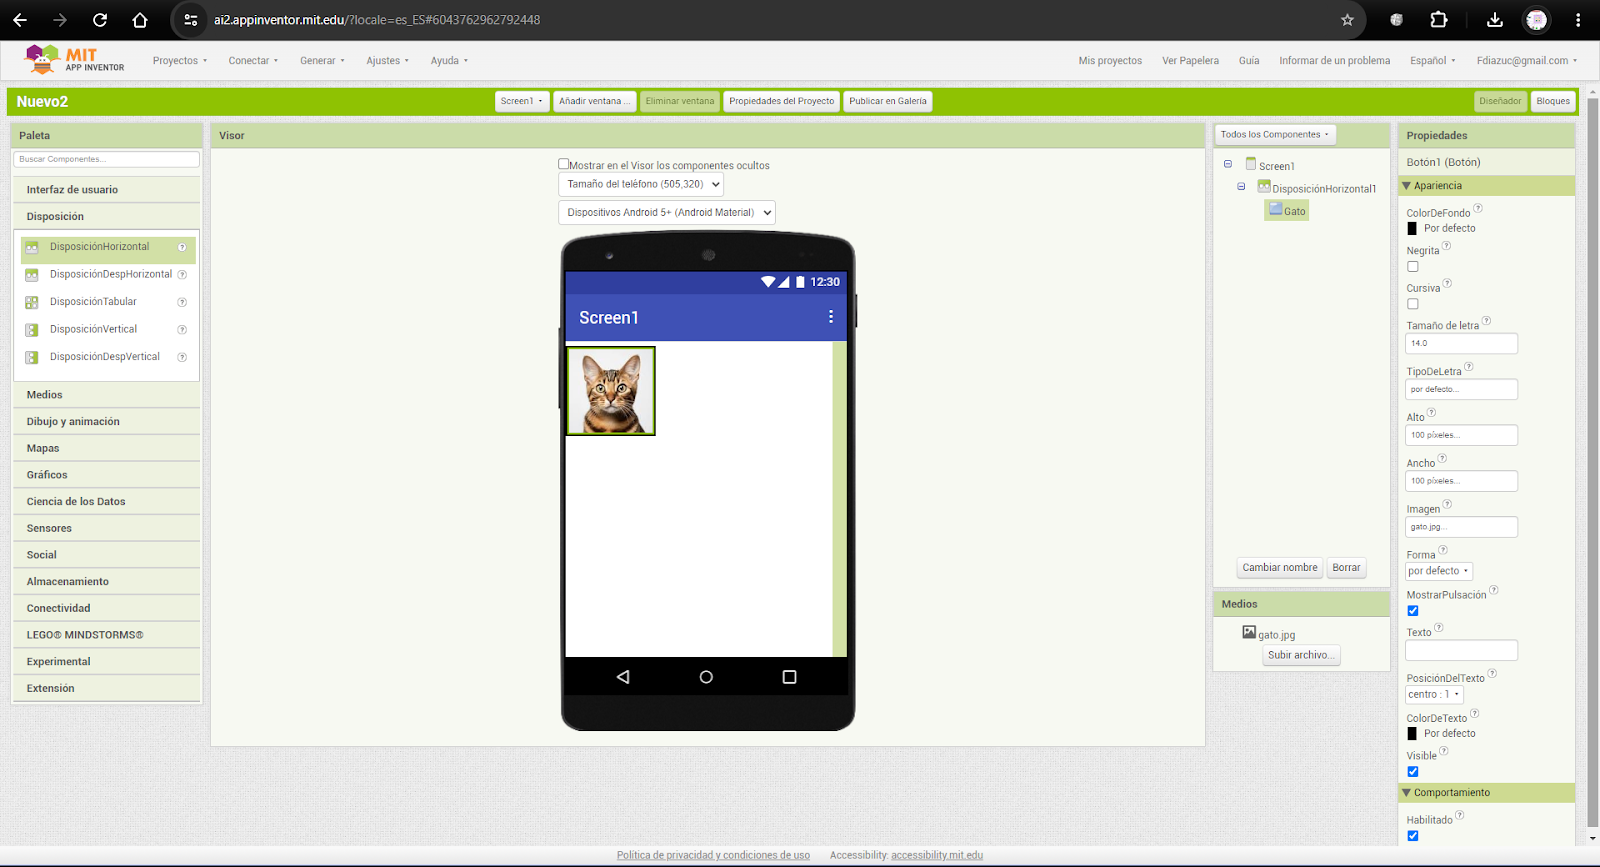Switch to the Bloques editor
1600x867 pixels.
[1553, 101]
